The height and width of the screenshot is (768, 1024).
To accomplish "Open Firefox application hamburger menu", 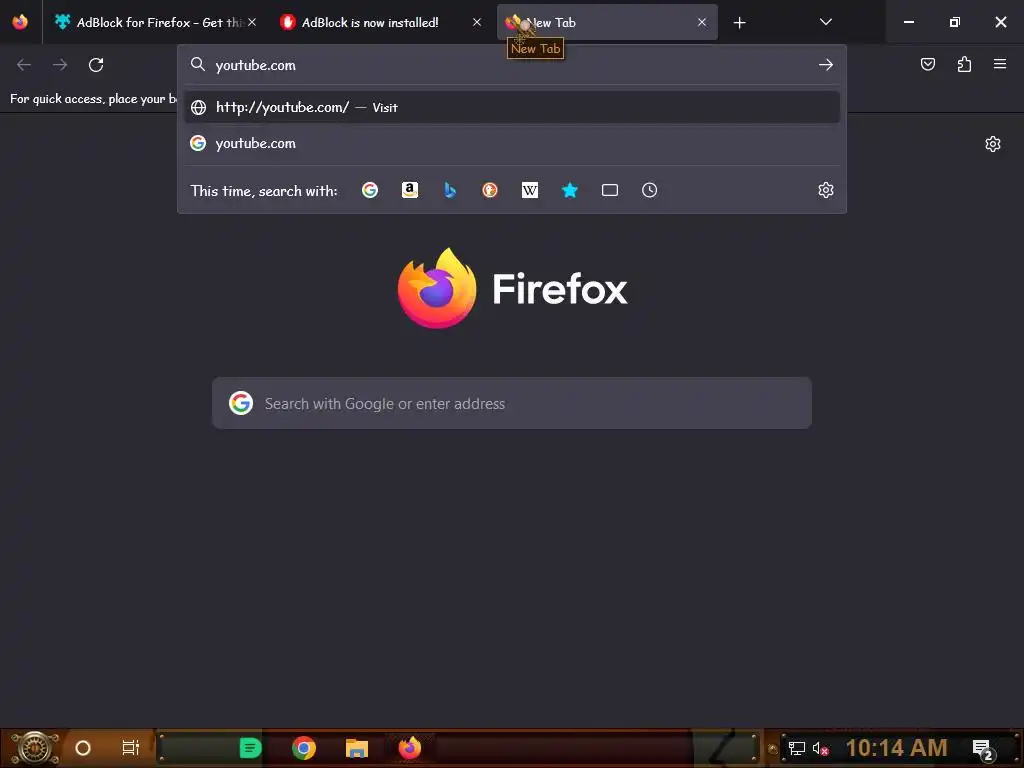I will (1000, 64).
